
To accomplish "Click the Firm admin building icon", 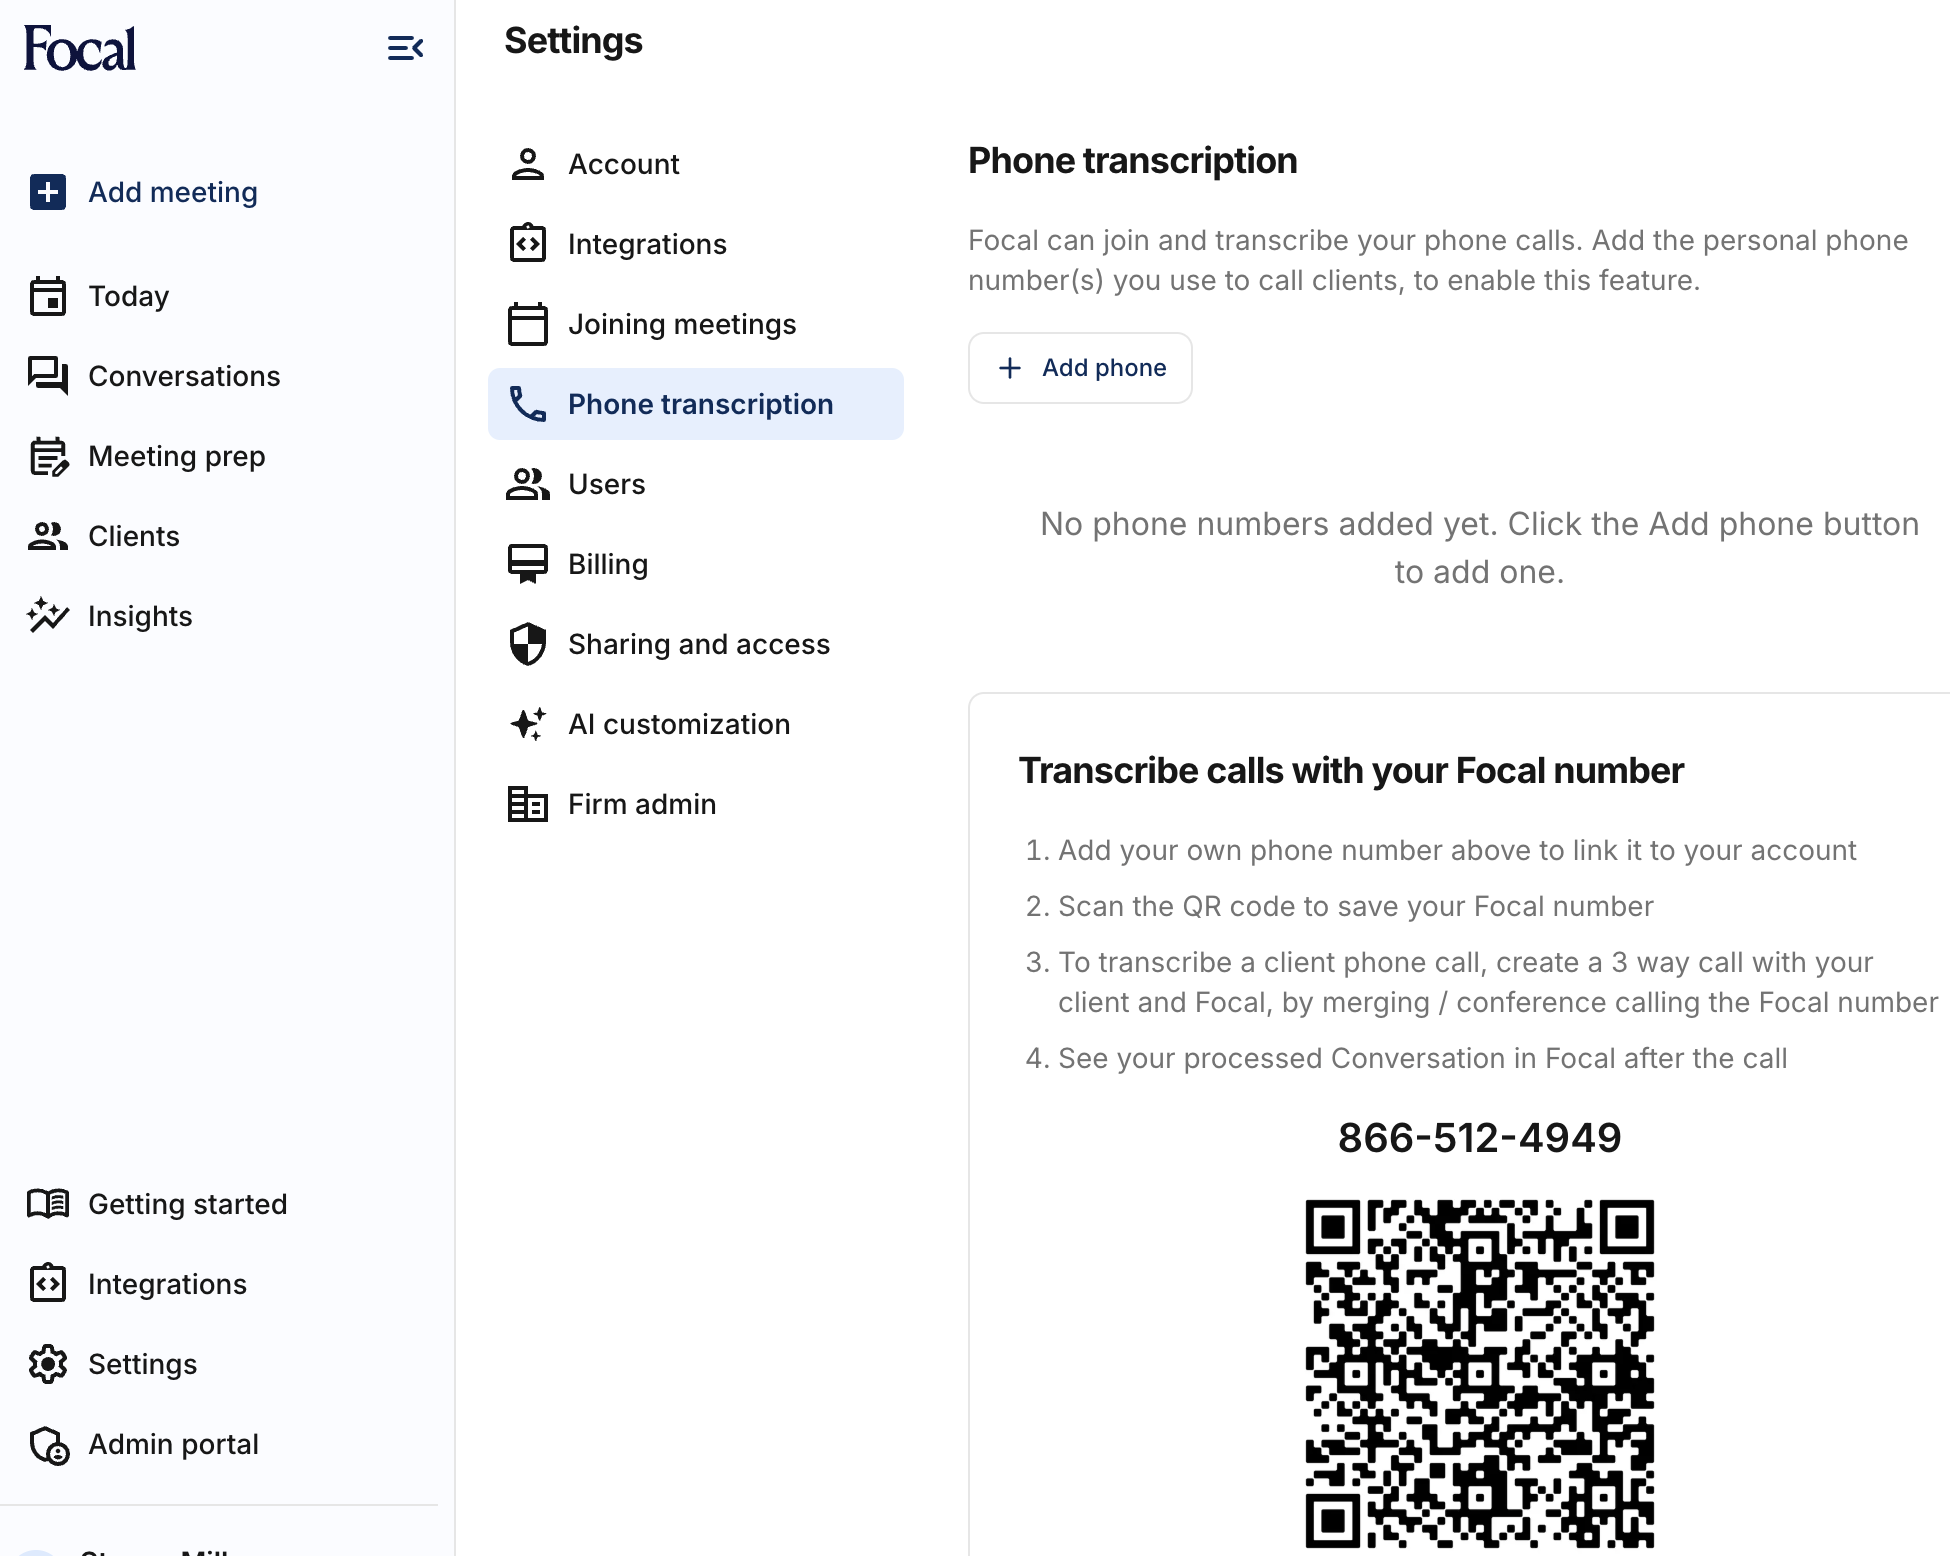I will pos(528,804).
